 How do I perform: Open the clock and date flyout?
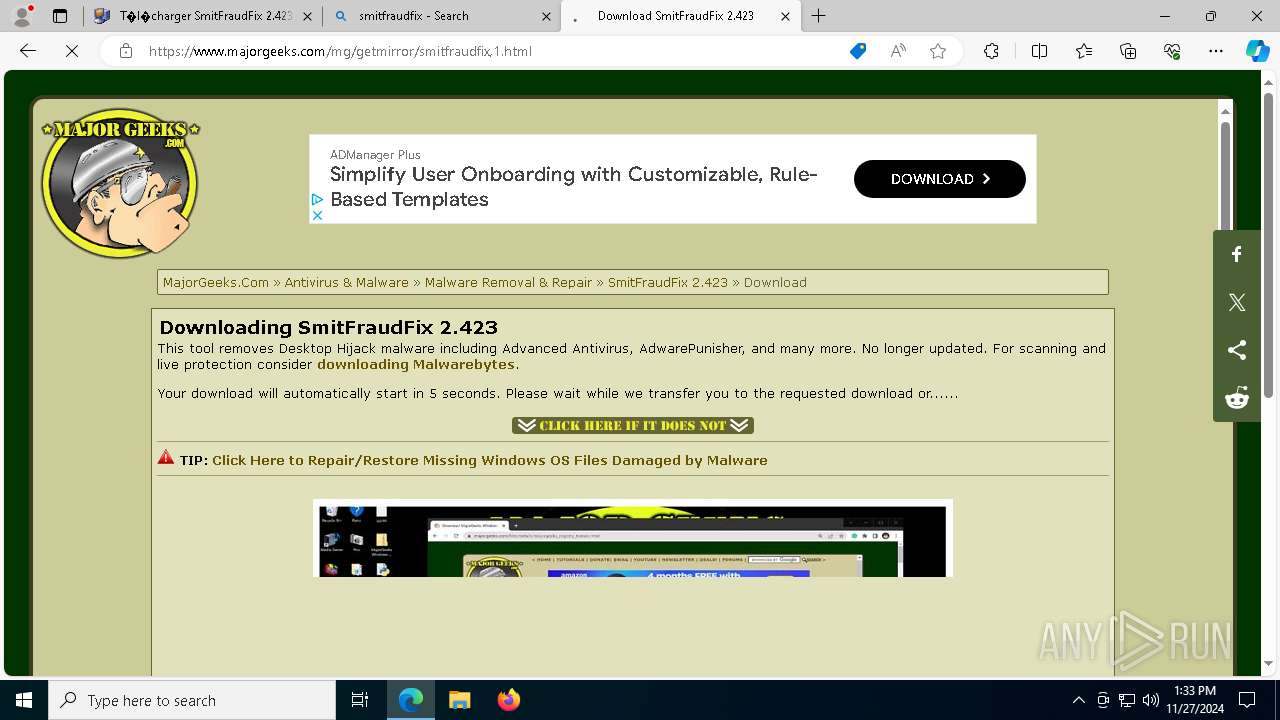1194,700
